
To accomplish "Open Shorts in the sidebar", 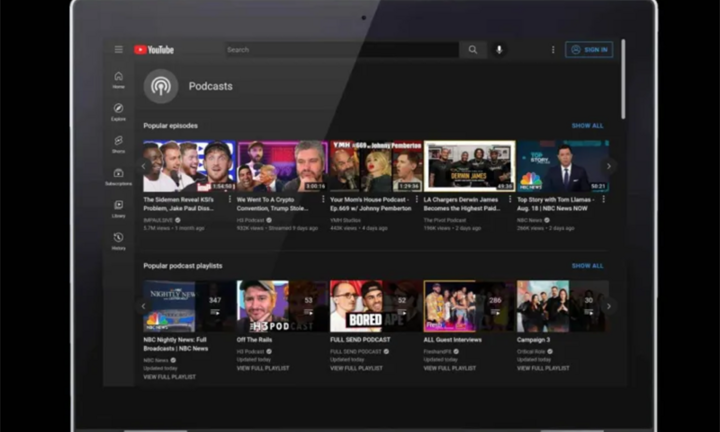I will [118, 144].
